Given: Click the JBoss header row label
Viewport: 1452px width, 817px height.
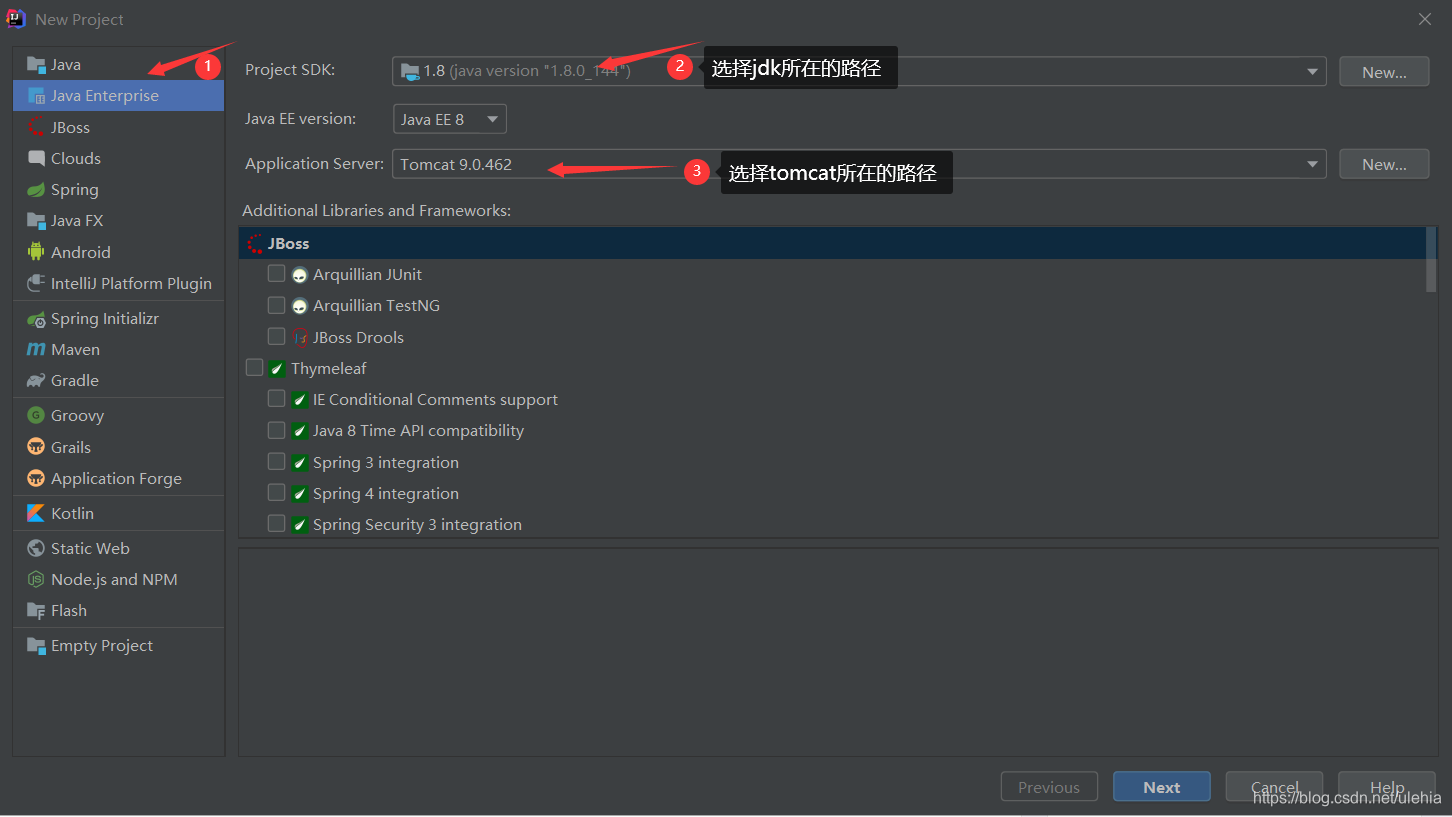Looking at the screenshot, I should coord(288,244).
